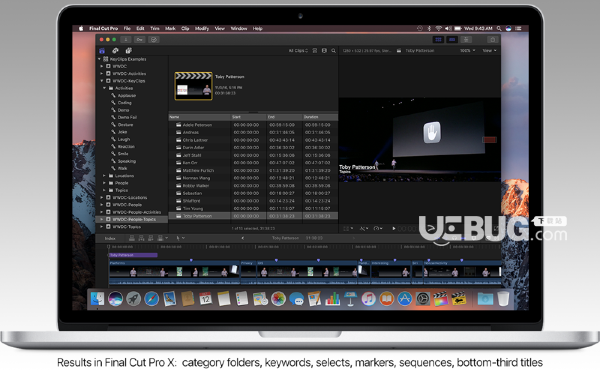The width and height of the screenshot is (600, 375).
Task: Open iTunes from the Dock
Action: 368,298
